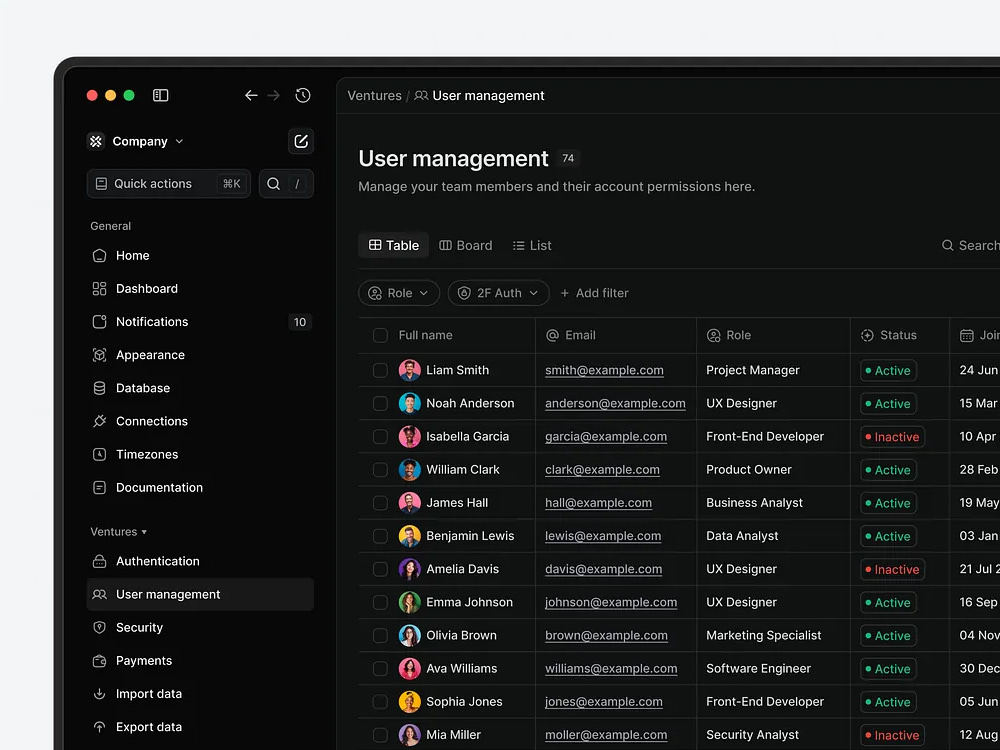The height and width of the screenshot is (750, 1000).
Task: Click the Dashboard grid icon
Action: click(x=99, y=289)
